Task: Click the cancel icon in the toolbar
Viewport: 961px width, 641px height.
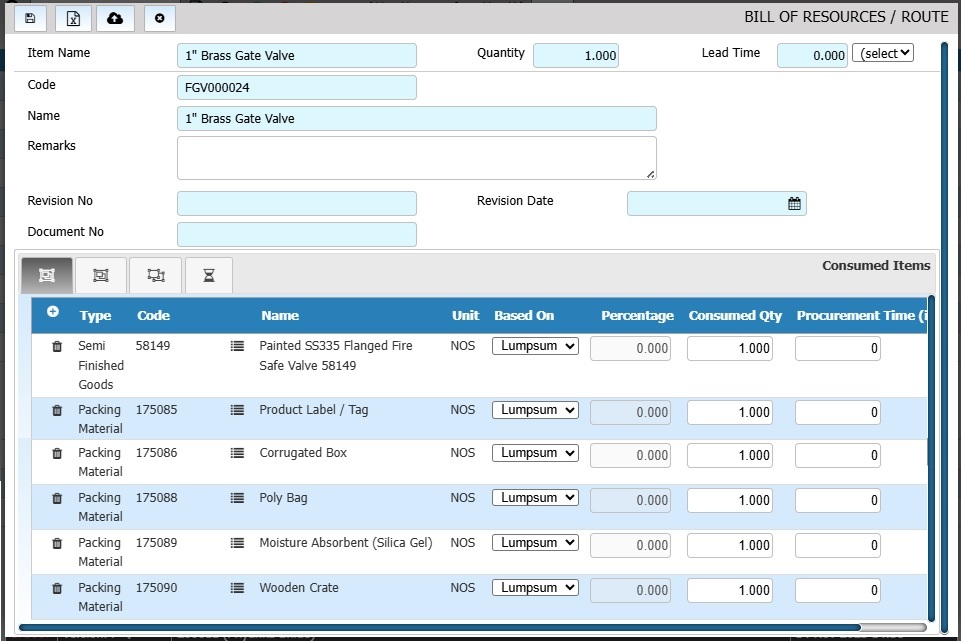Action: (x=159, y=17)
